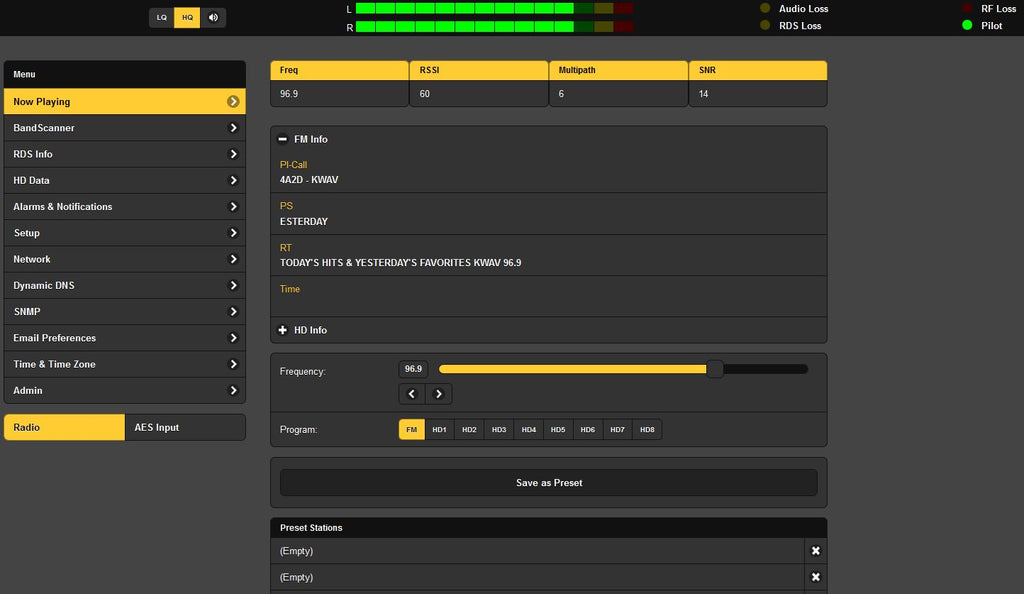The width and height of the screenshot is (1024, 594).
Task: Select HD2 program
Action: (x=469, y=430)
